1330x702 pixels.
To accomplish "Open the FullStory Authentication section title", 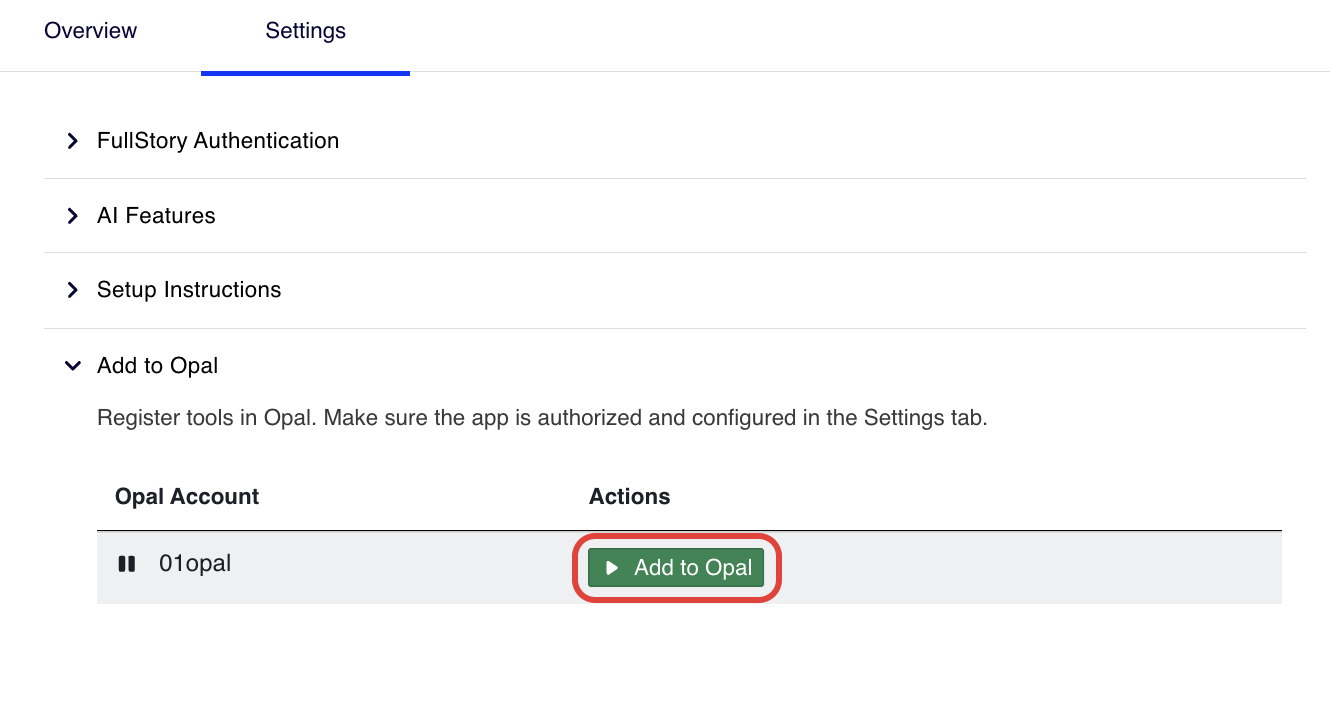I will 218,141.
